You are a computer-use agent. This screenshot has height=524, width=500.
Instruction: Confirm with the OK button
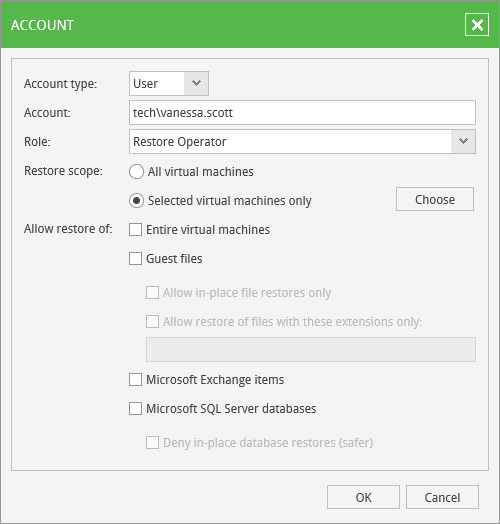[x=363, y=497]
